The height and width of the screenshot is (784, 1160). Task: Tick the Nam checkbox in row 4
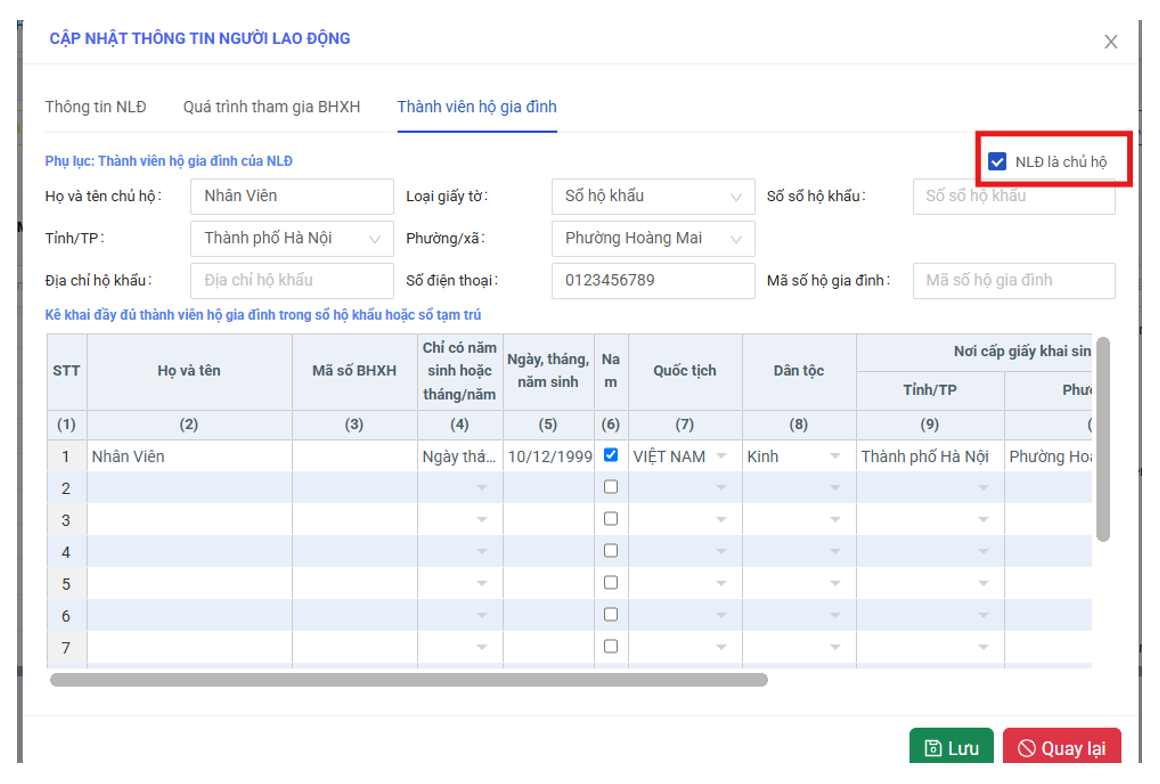611,551
